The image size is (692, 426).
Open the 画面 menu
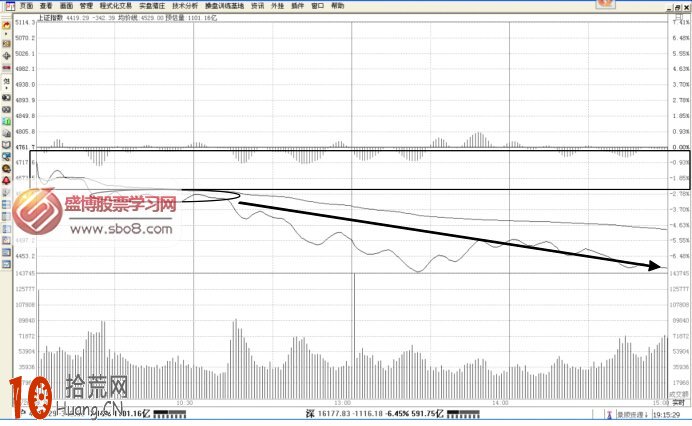[x=66, y=6]
